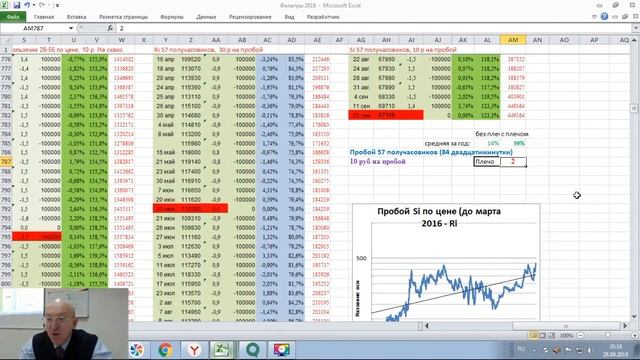Click the Redo arrow icon

(42, 5)
